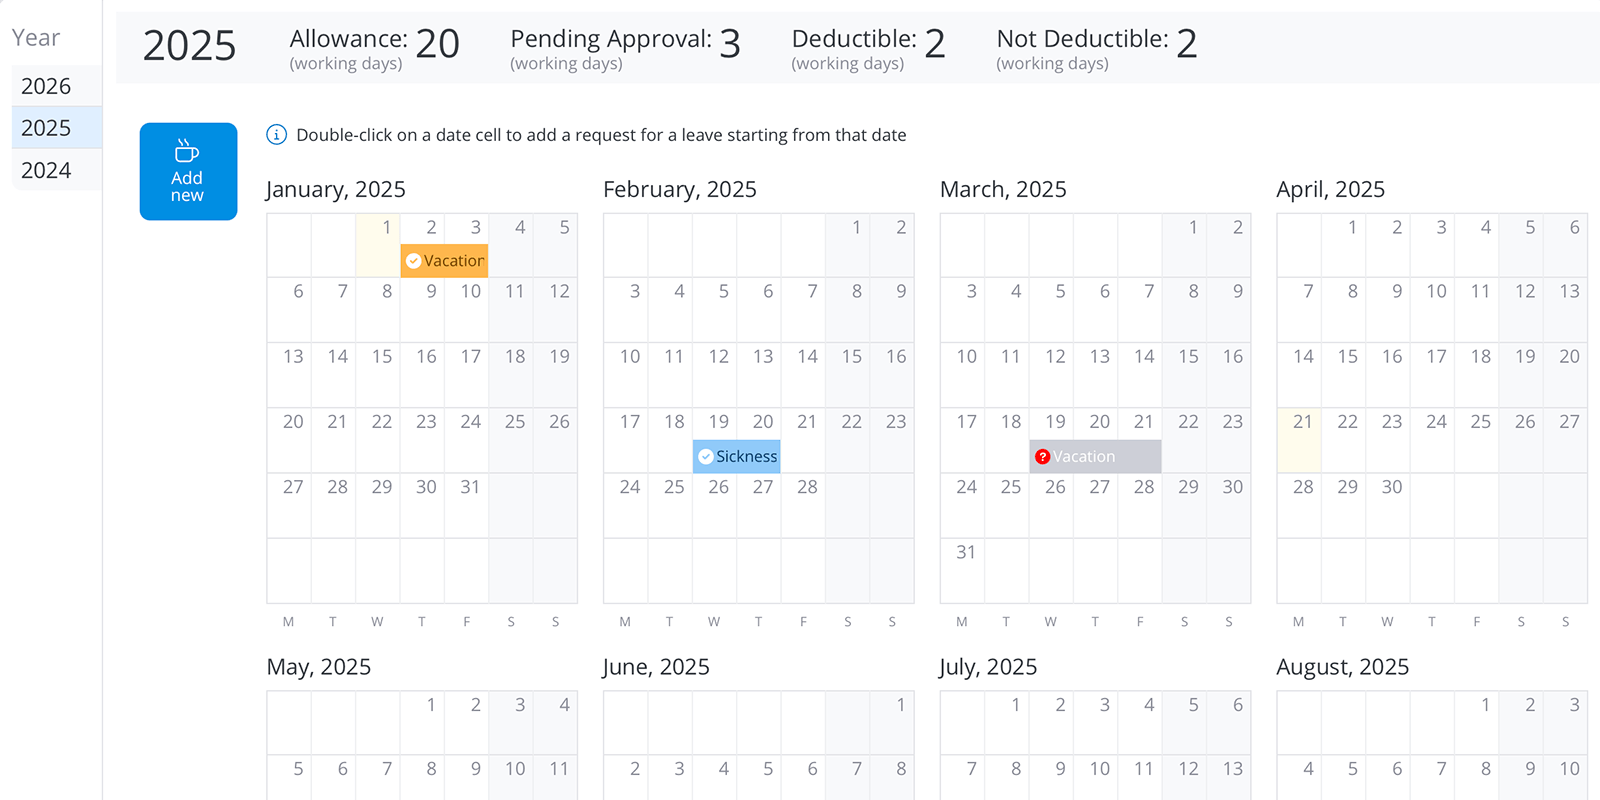Click the checkmark icon on the Sickness leave
Screen dimensions: 1600x800
click(706, 457)
